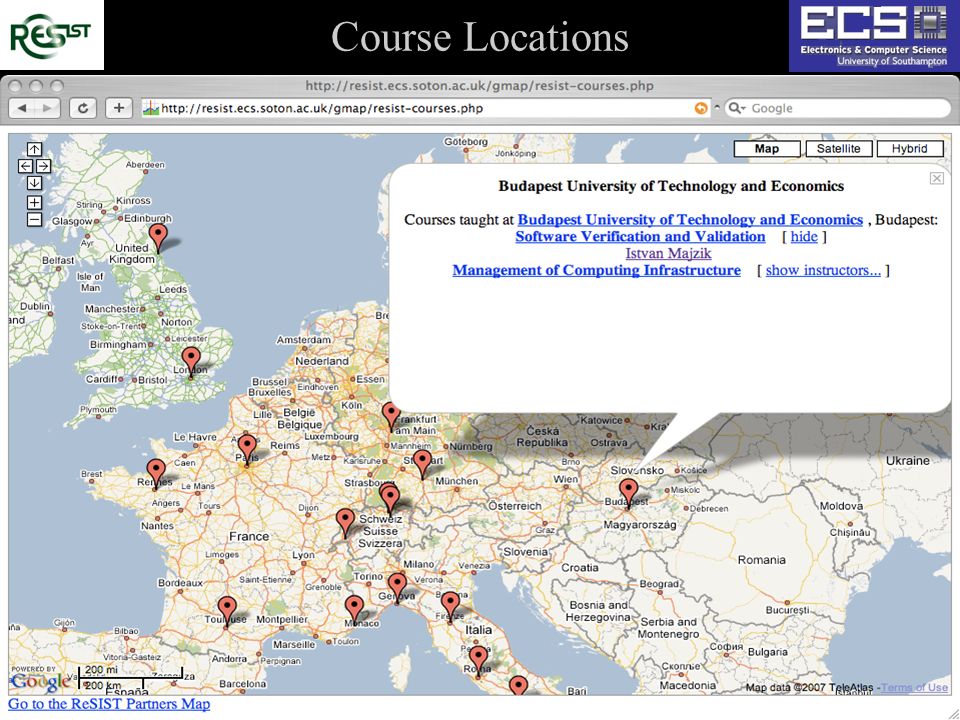This screenshot has height=720, width=960.
Task: Pan the map down with arrow control
Action: [34, 182]
